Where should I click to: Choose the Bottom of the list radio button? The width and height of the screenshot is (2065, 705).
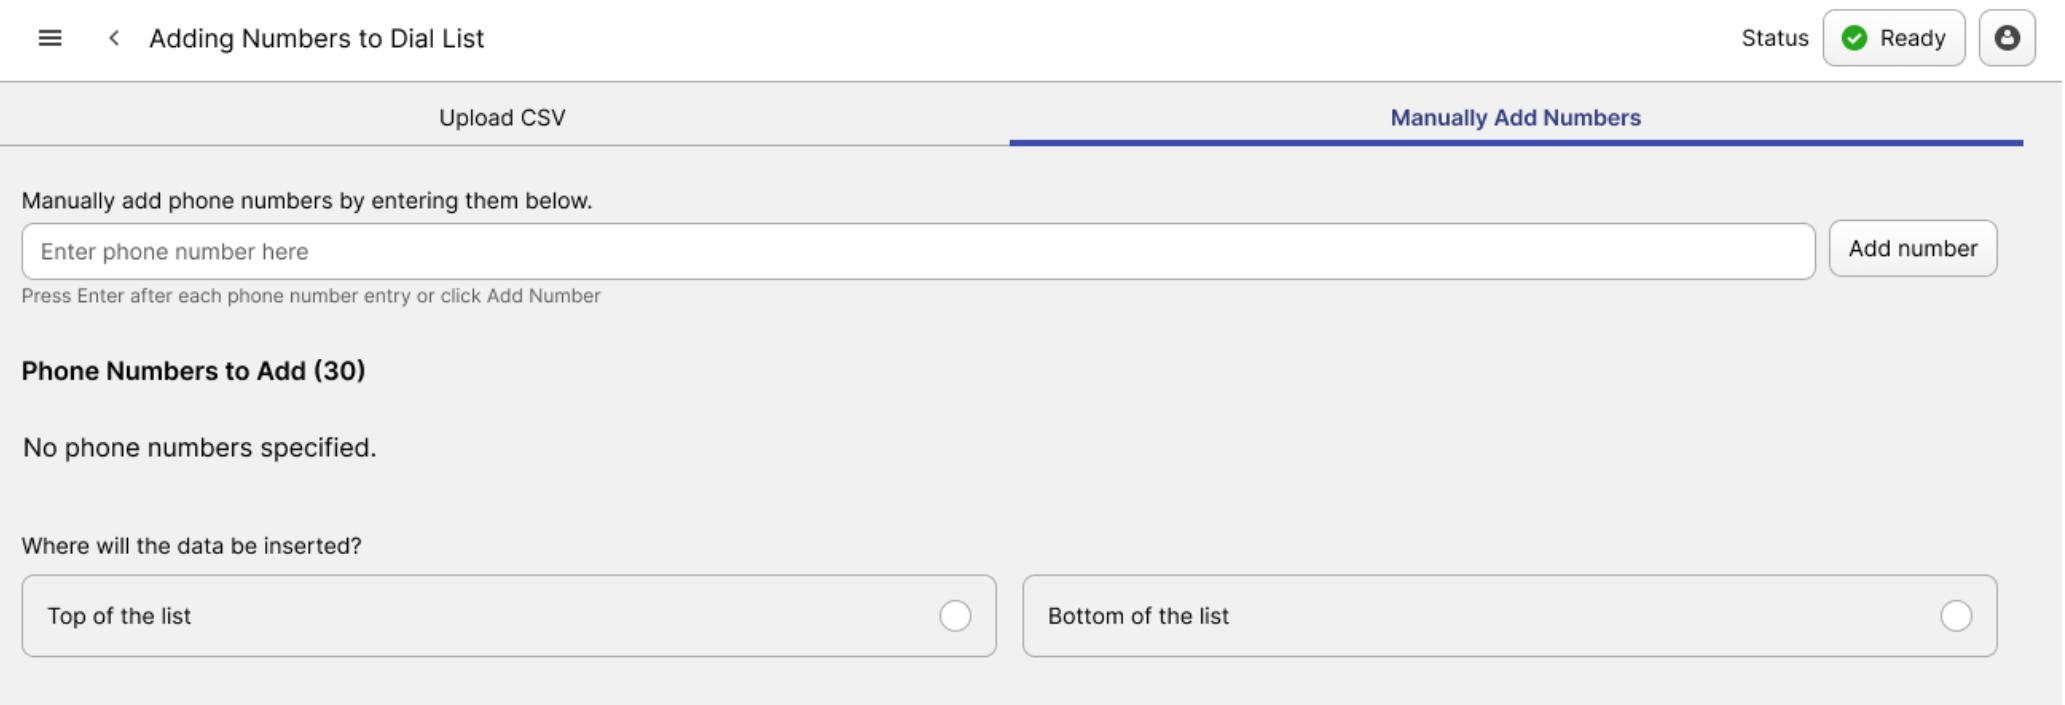pyautogui.click(x=1956, y=616)
